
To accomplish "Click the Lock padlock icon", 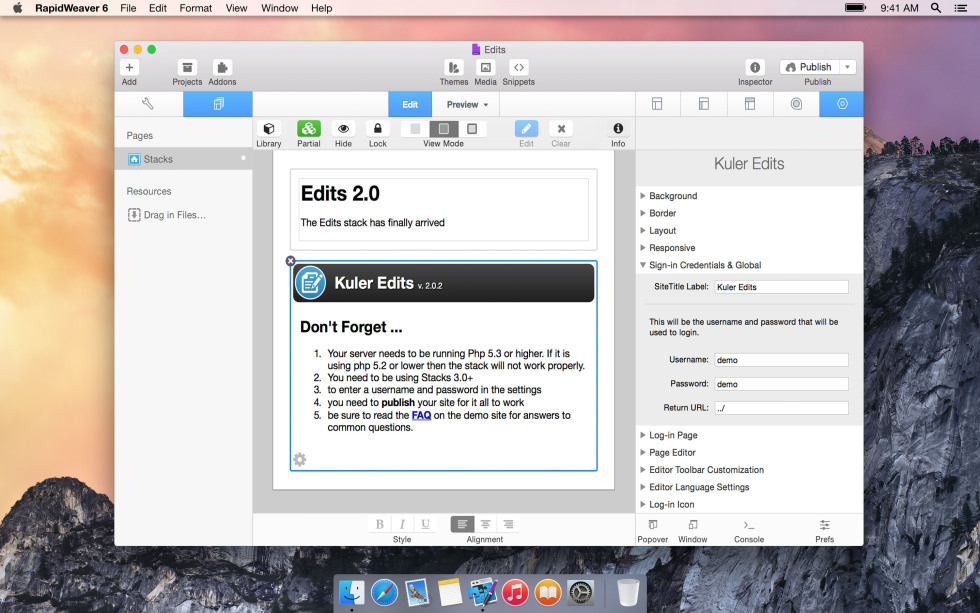I will [x=378, y=129].
